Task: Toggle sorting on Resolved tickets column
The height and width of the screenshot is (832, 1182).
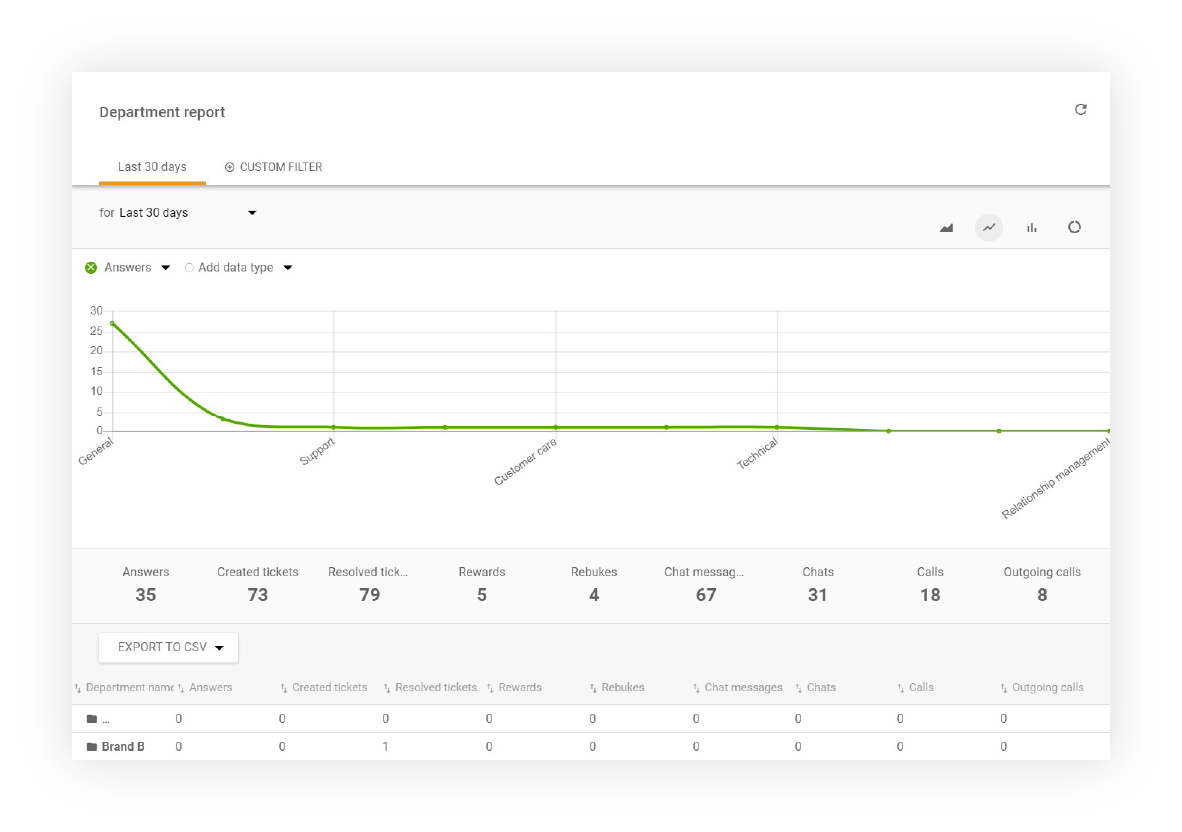Action: pos(386,687)
